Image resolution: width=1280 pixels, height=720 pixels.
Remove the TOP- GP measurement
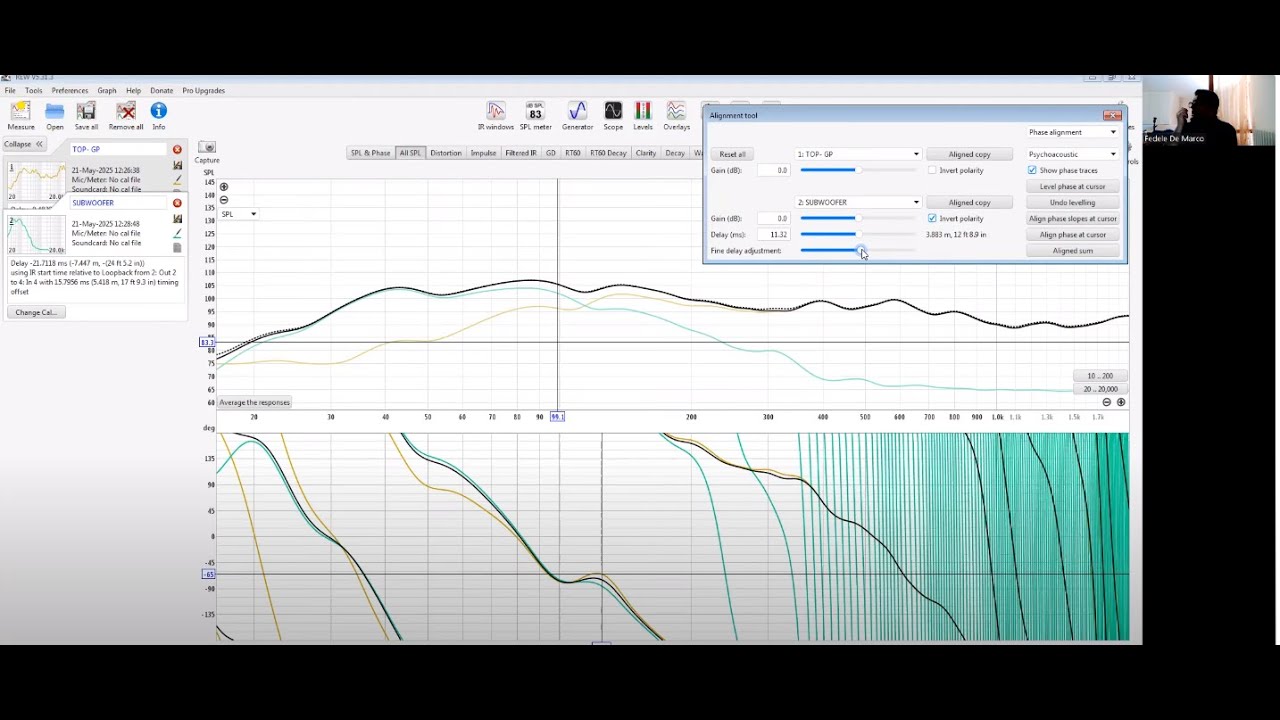pos(177,149)
